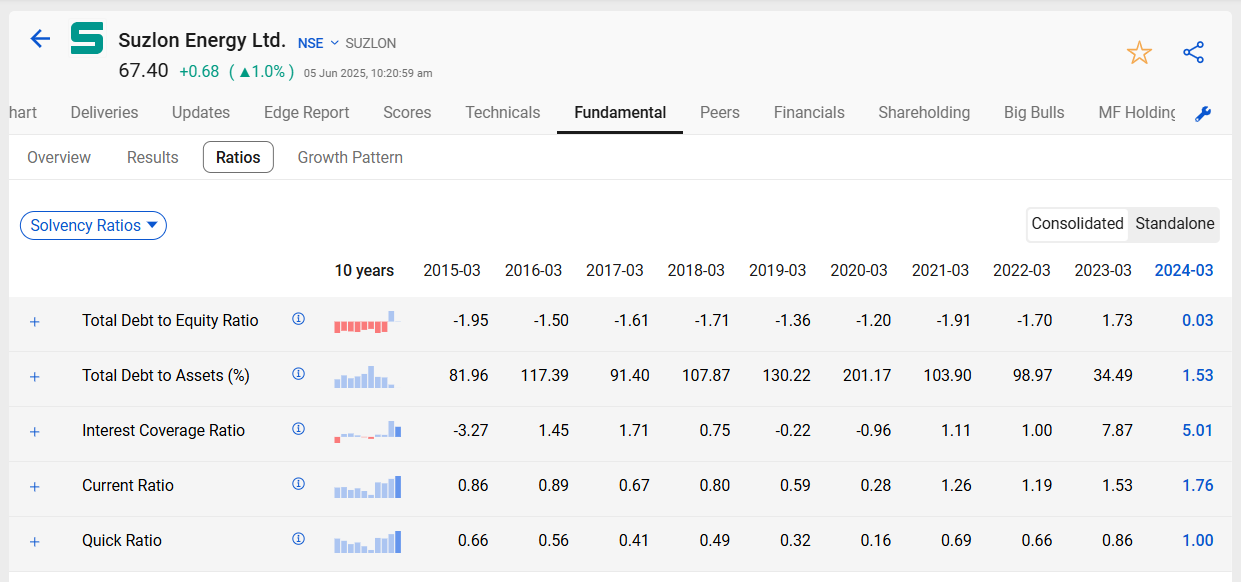Screen dimensions: 1241x582
Task: Click the 0.03 debt to equity value
Action: click(1198, 321)
